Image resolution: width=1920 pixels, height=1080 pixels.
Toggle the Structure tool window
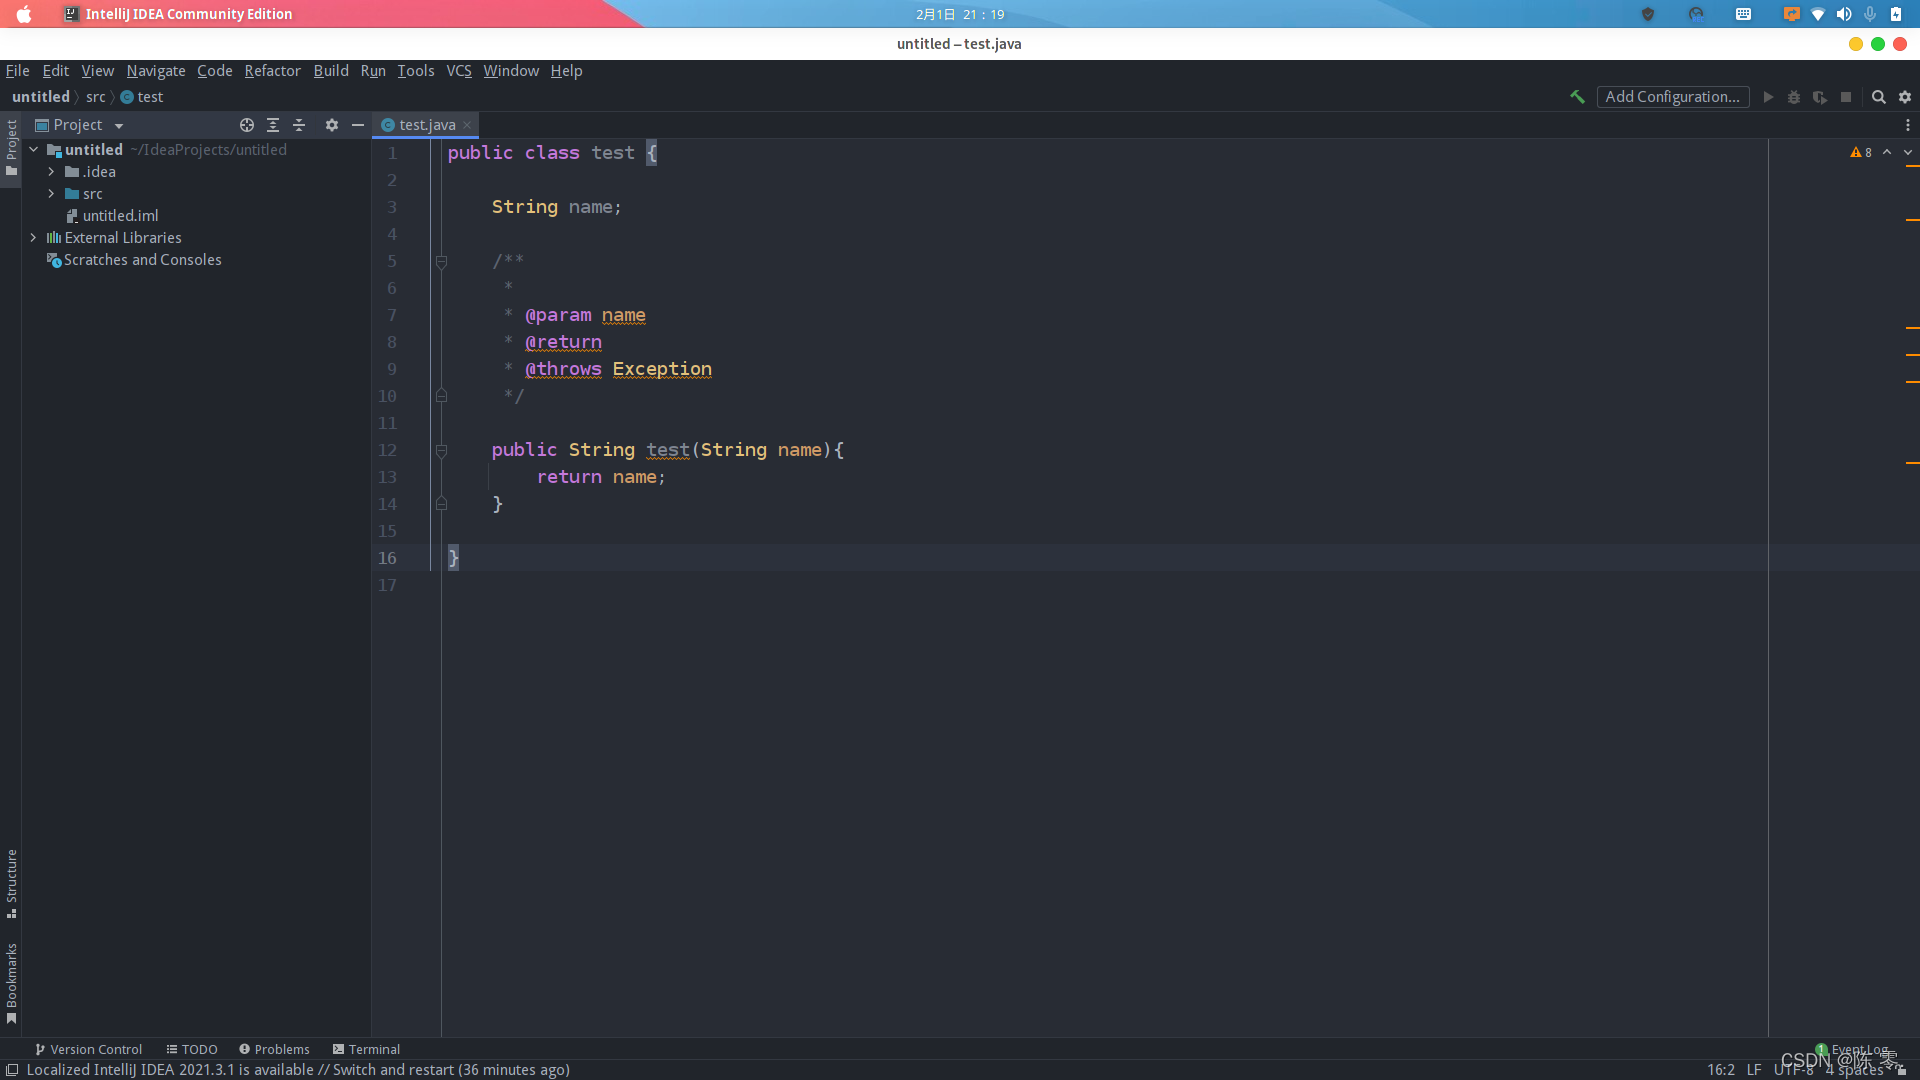pos(11,883)
